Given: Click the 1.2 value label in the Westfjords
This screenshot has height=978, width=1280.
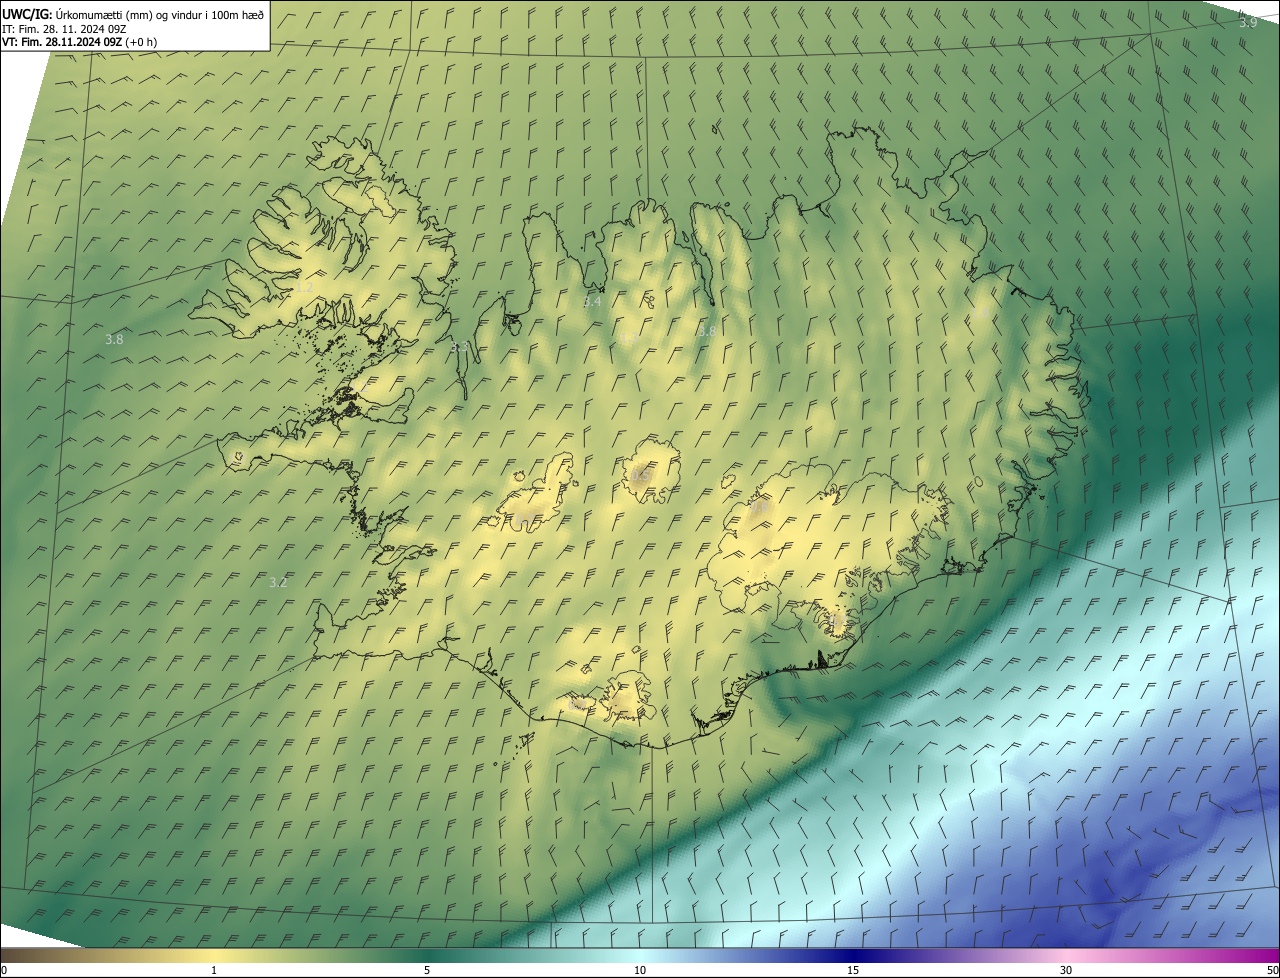Looking at the screenshot, I should pos(304,287).
